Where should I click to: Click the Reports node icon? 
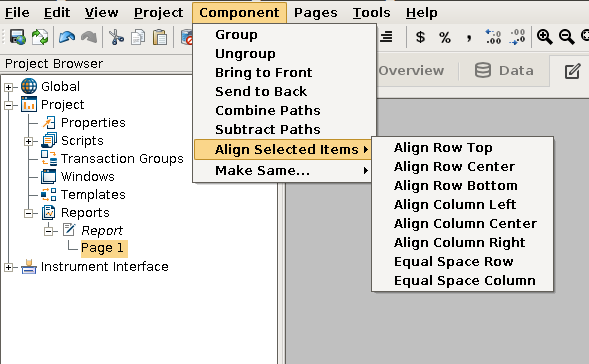coord(49,213)
